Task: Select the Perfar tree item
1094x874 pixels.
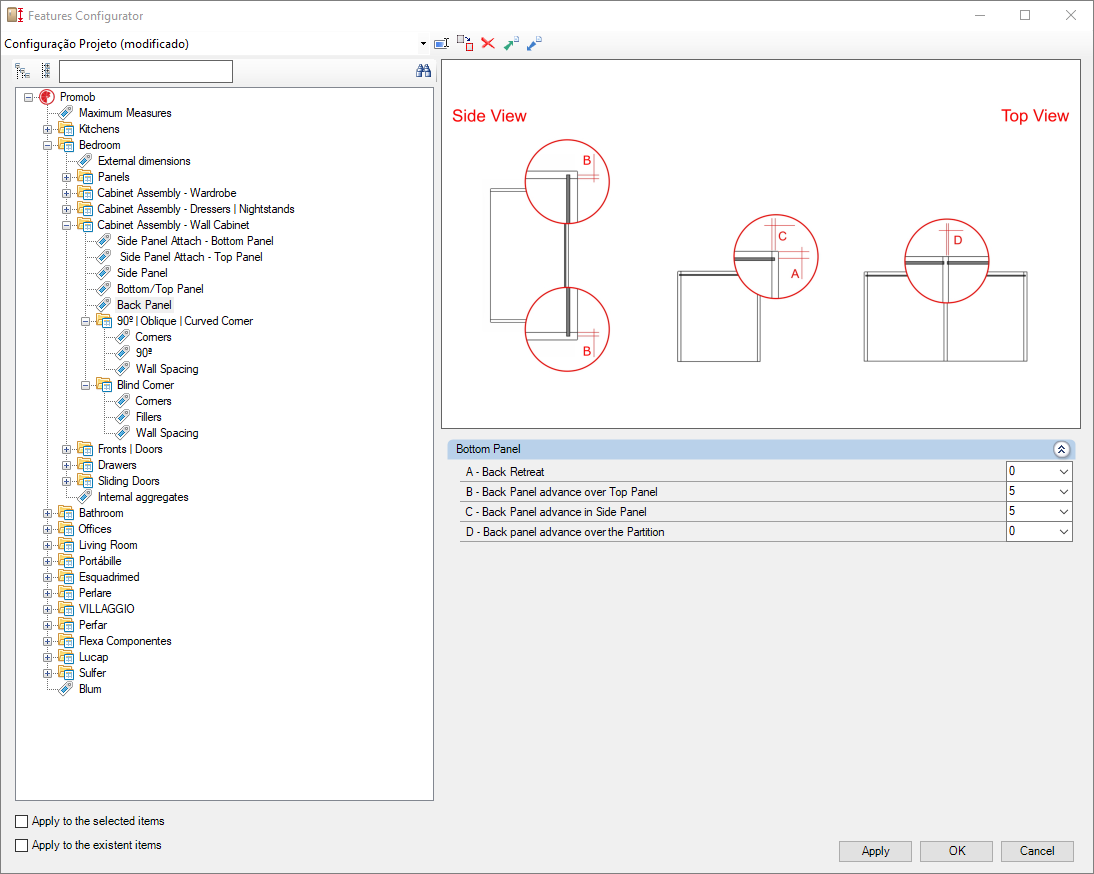Action: click(x=93, y=625)
